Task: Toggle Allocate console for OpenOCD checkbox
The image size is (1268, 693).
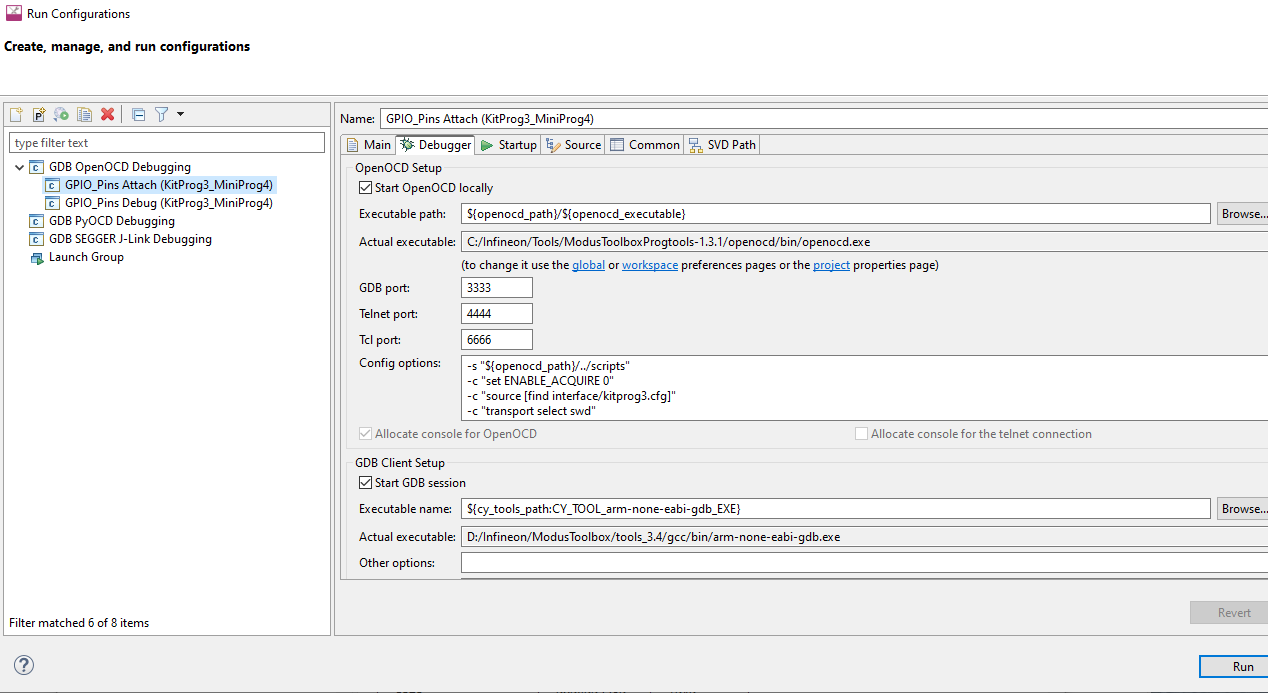Action: coord(365,434)
